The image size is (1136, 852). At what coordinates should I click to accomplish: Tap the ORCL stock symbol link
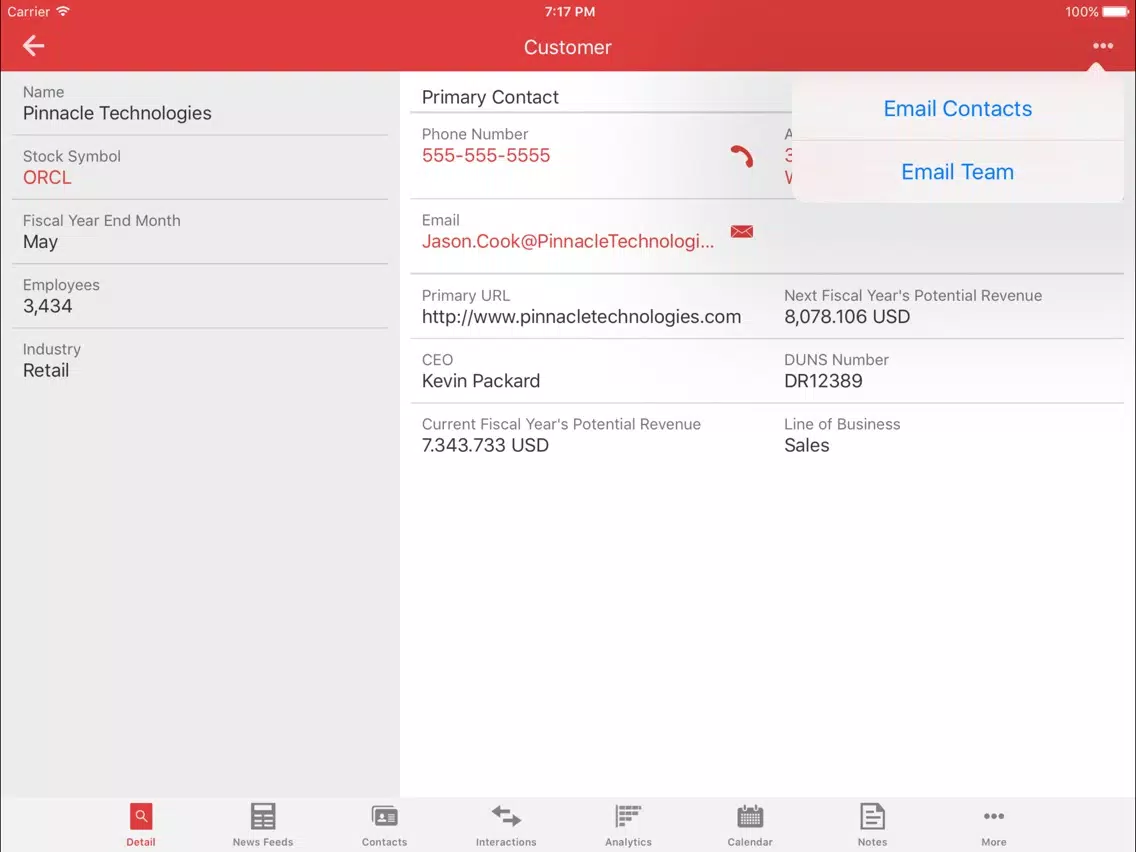[x=47, y=178]
